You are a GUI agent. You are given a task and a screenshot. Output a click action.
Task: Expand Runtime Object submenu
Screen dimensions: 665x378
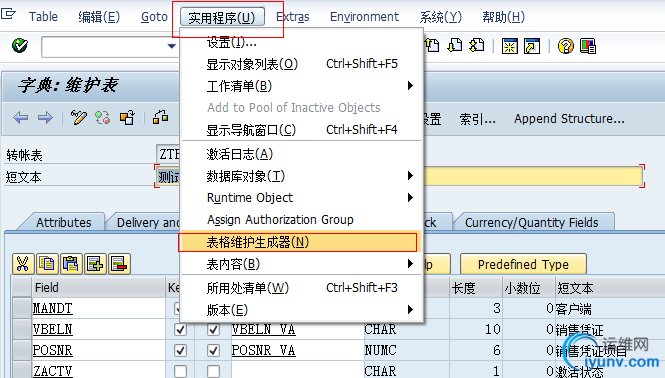pos(301,198)
